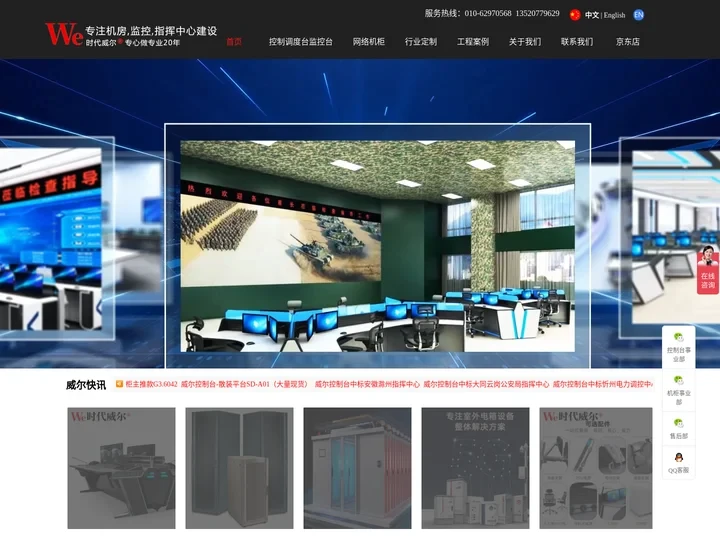The height and width of the screenshot is (540, 720).
Task: Open the 工程案例 menu item
Action: point(473,42)
